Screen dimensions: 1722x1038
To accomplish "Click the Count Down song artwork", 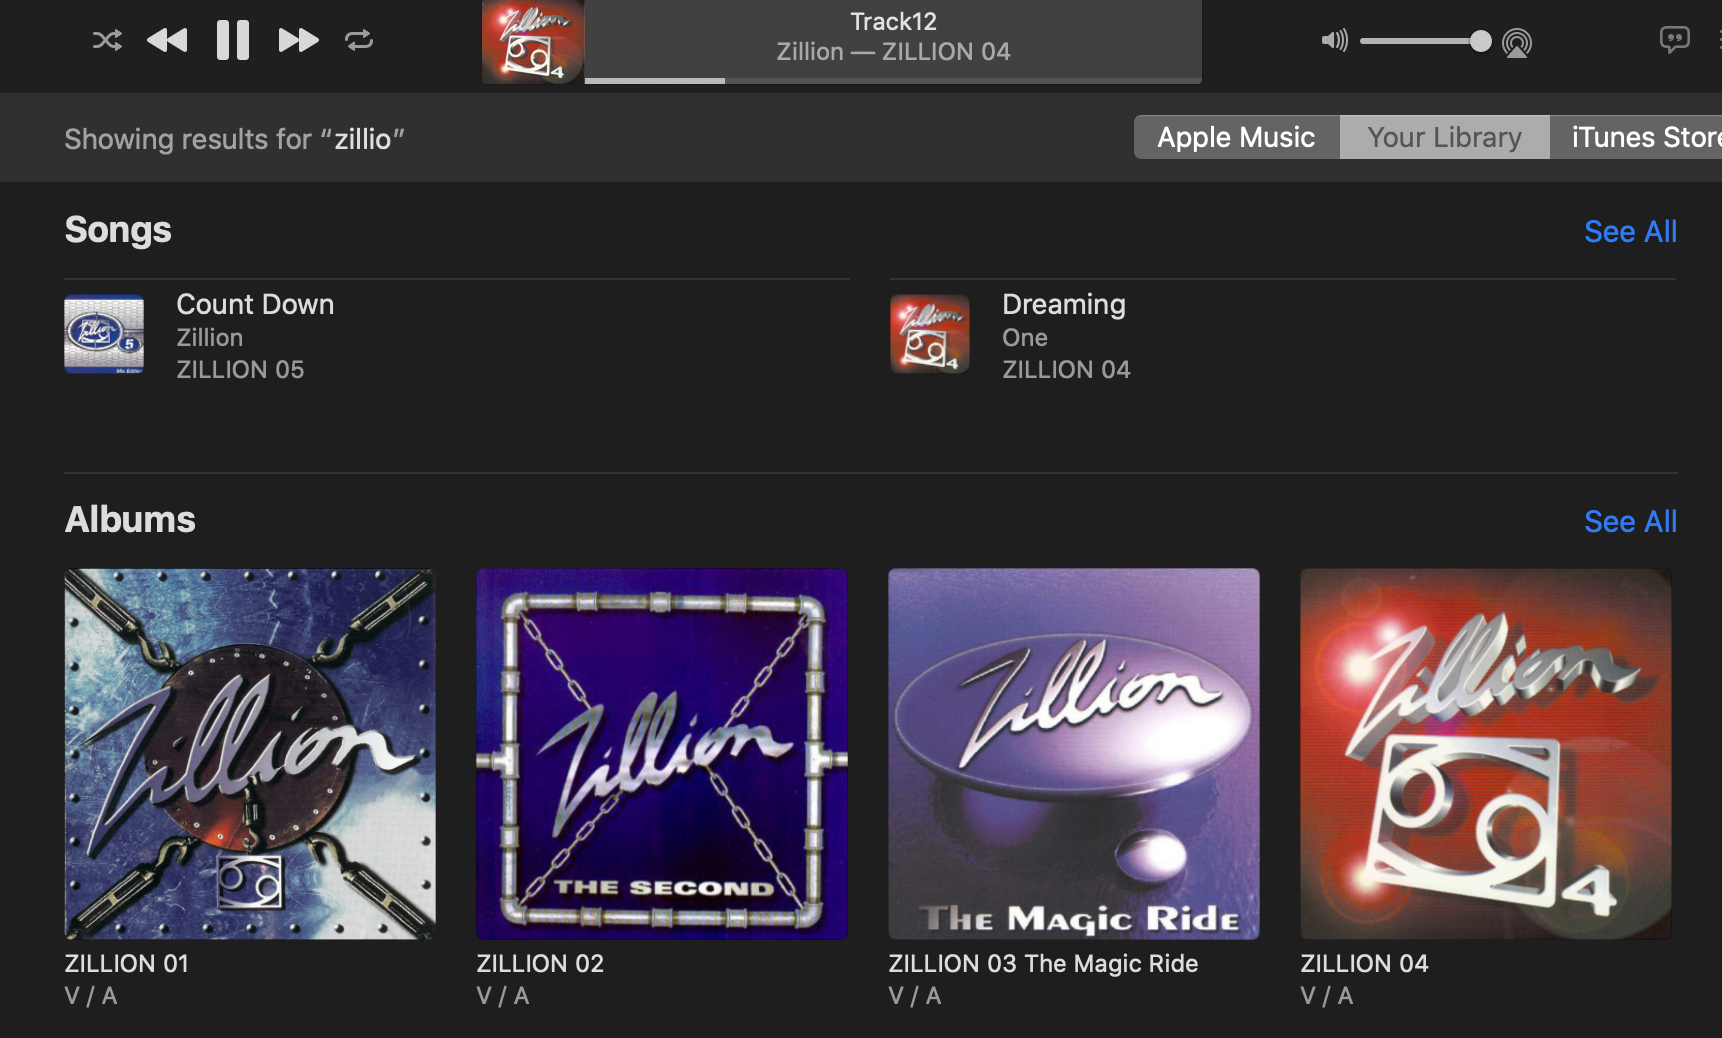I will click(104, 334).
